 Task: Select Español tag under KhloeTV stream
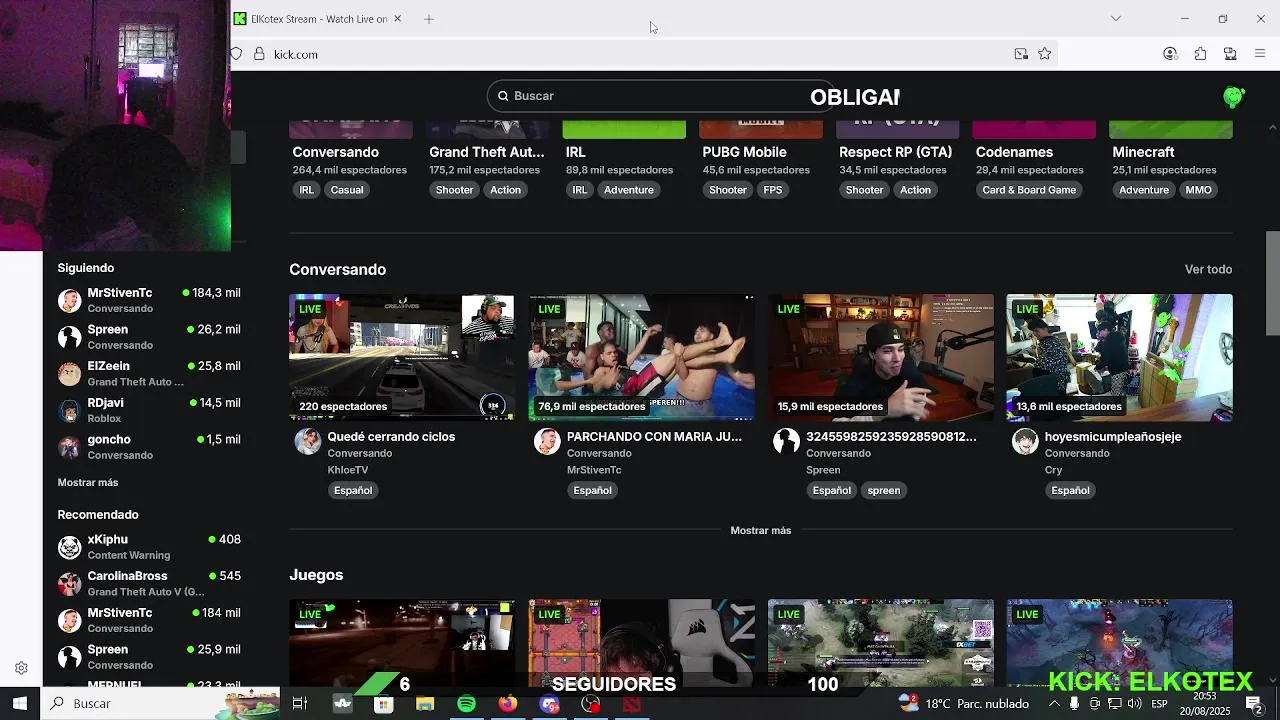[353, 490]
